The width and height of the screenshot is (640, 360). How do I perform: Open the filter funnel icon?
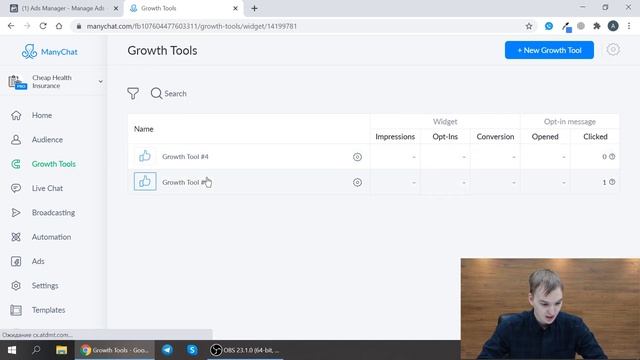point(133,93)
